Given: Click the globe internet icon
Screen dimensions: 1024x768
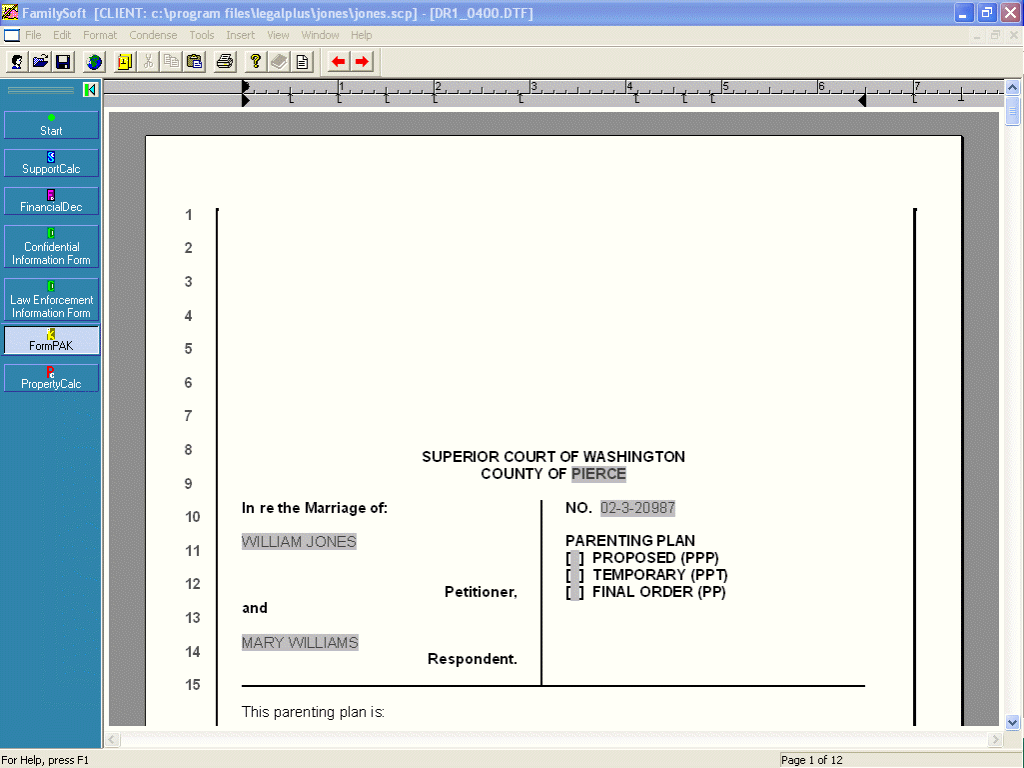Looking at the screenshot, I should pyautogui.click(x=93, y=61).
